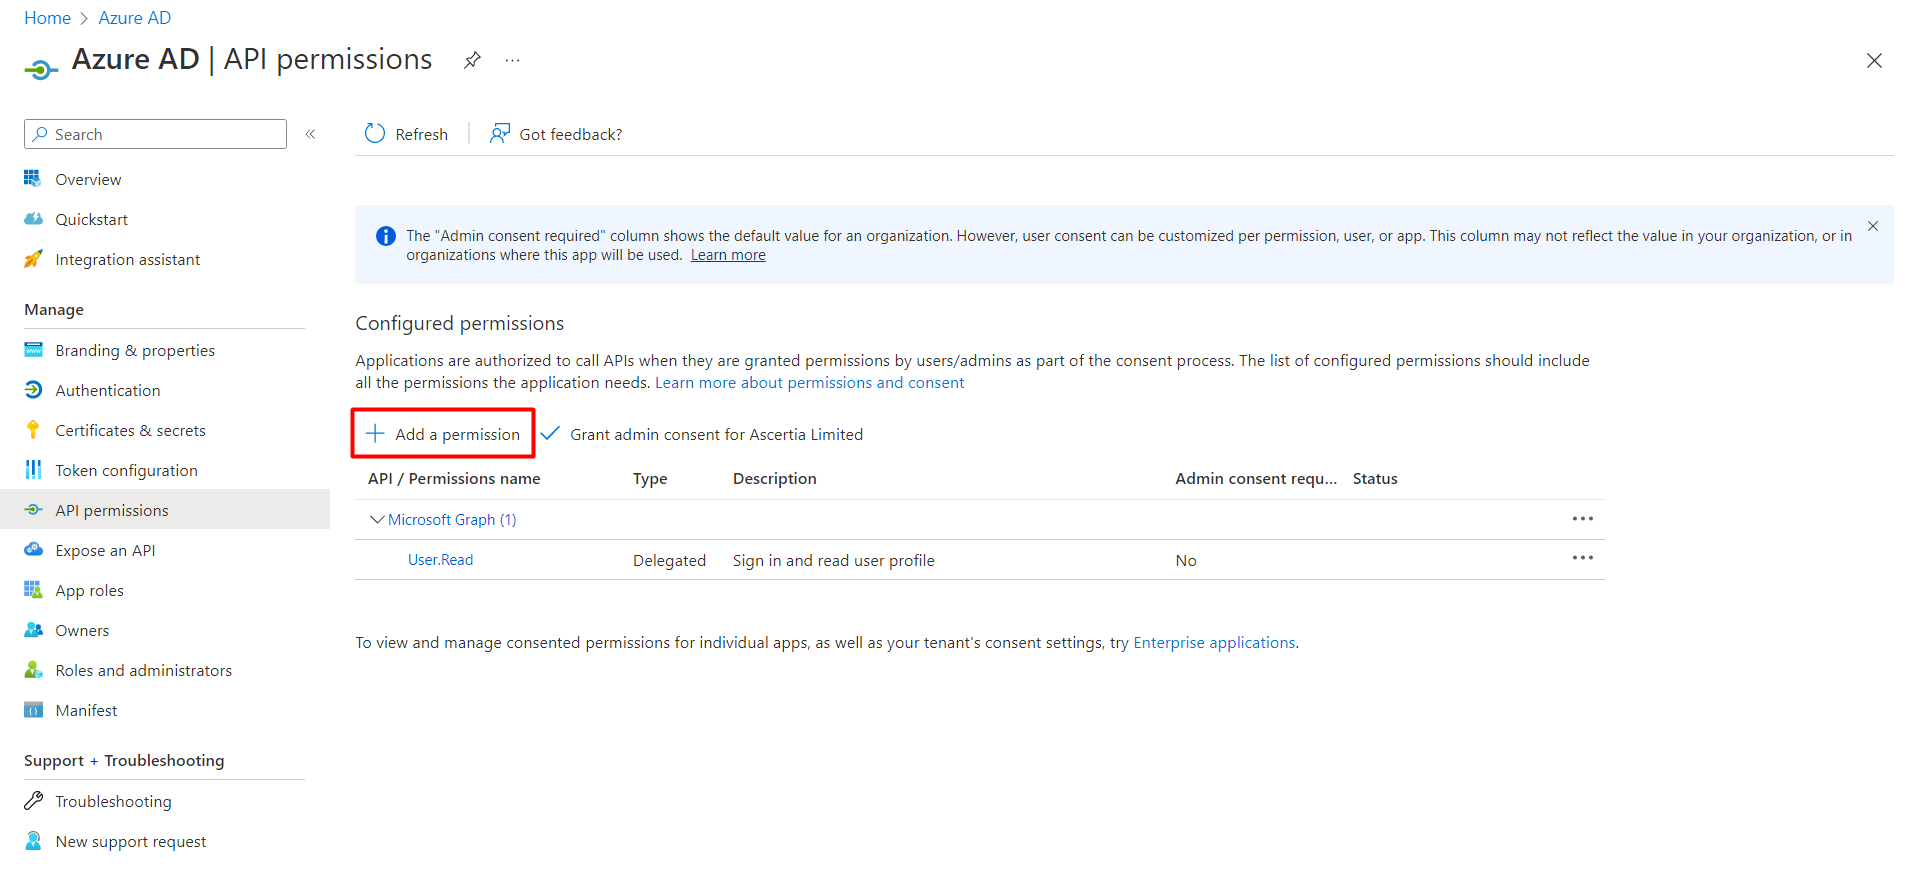Image resolution: width=1915 pixels, height=872 pixels.
Task: Close the API permissions blade
Action: pyautogui.click(x=1874, y=61)
